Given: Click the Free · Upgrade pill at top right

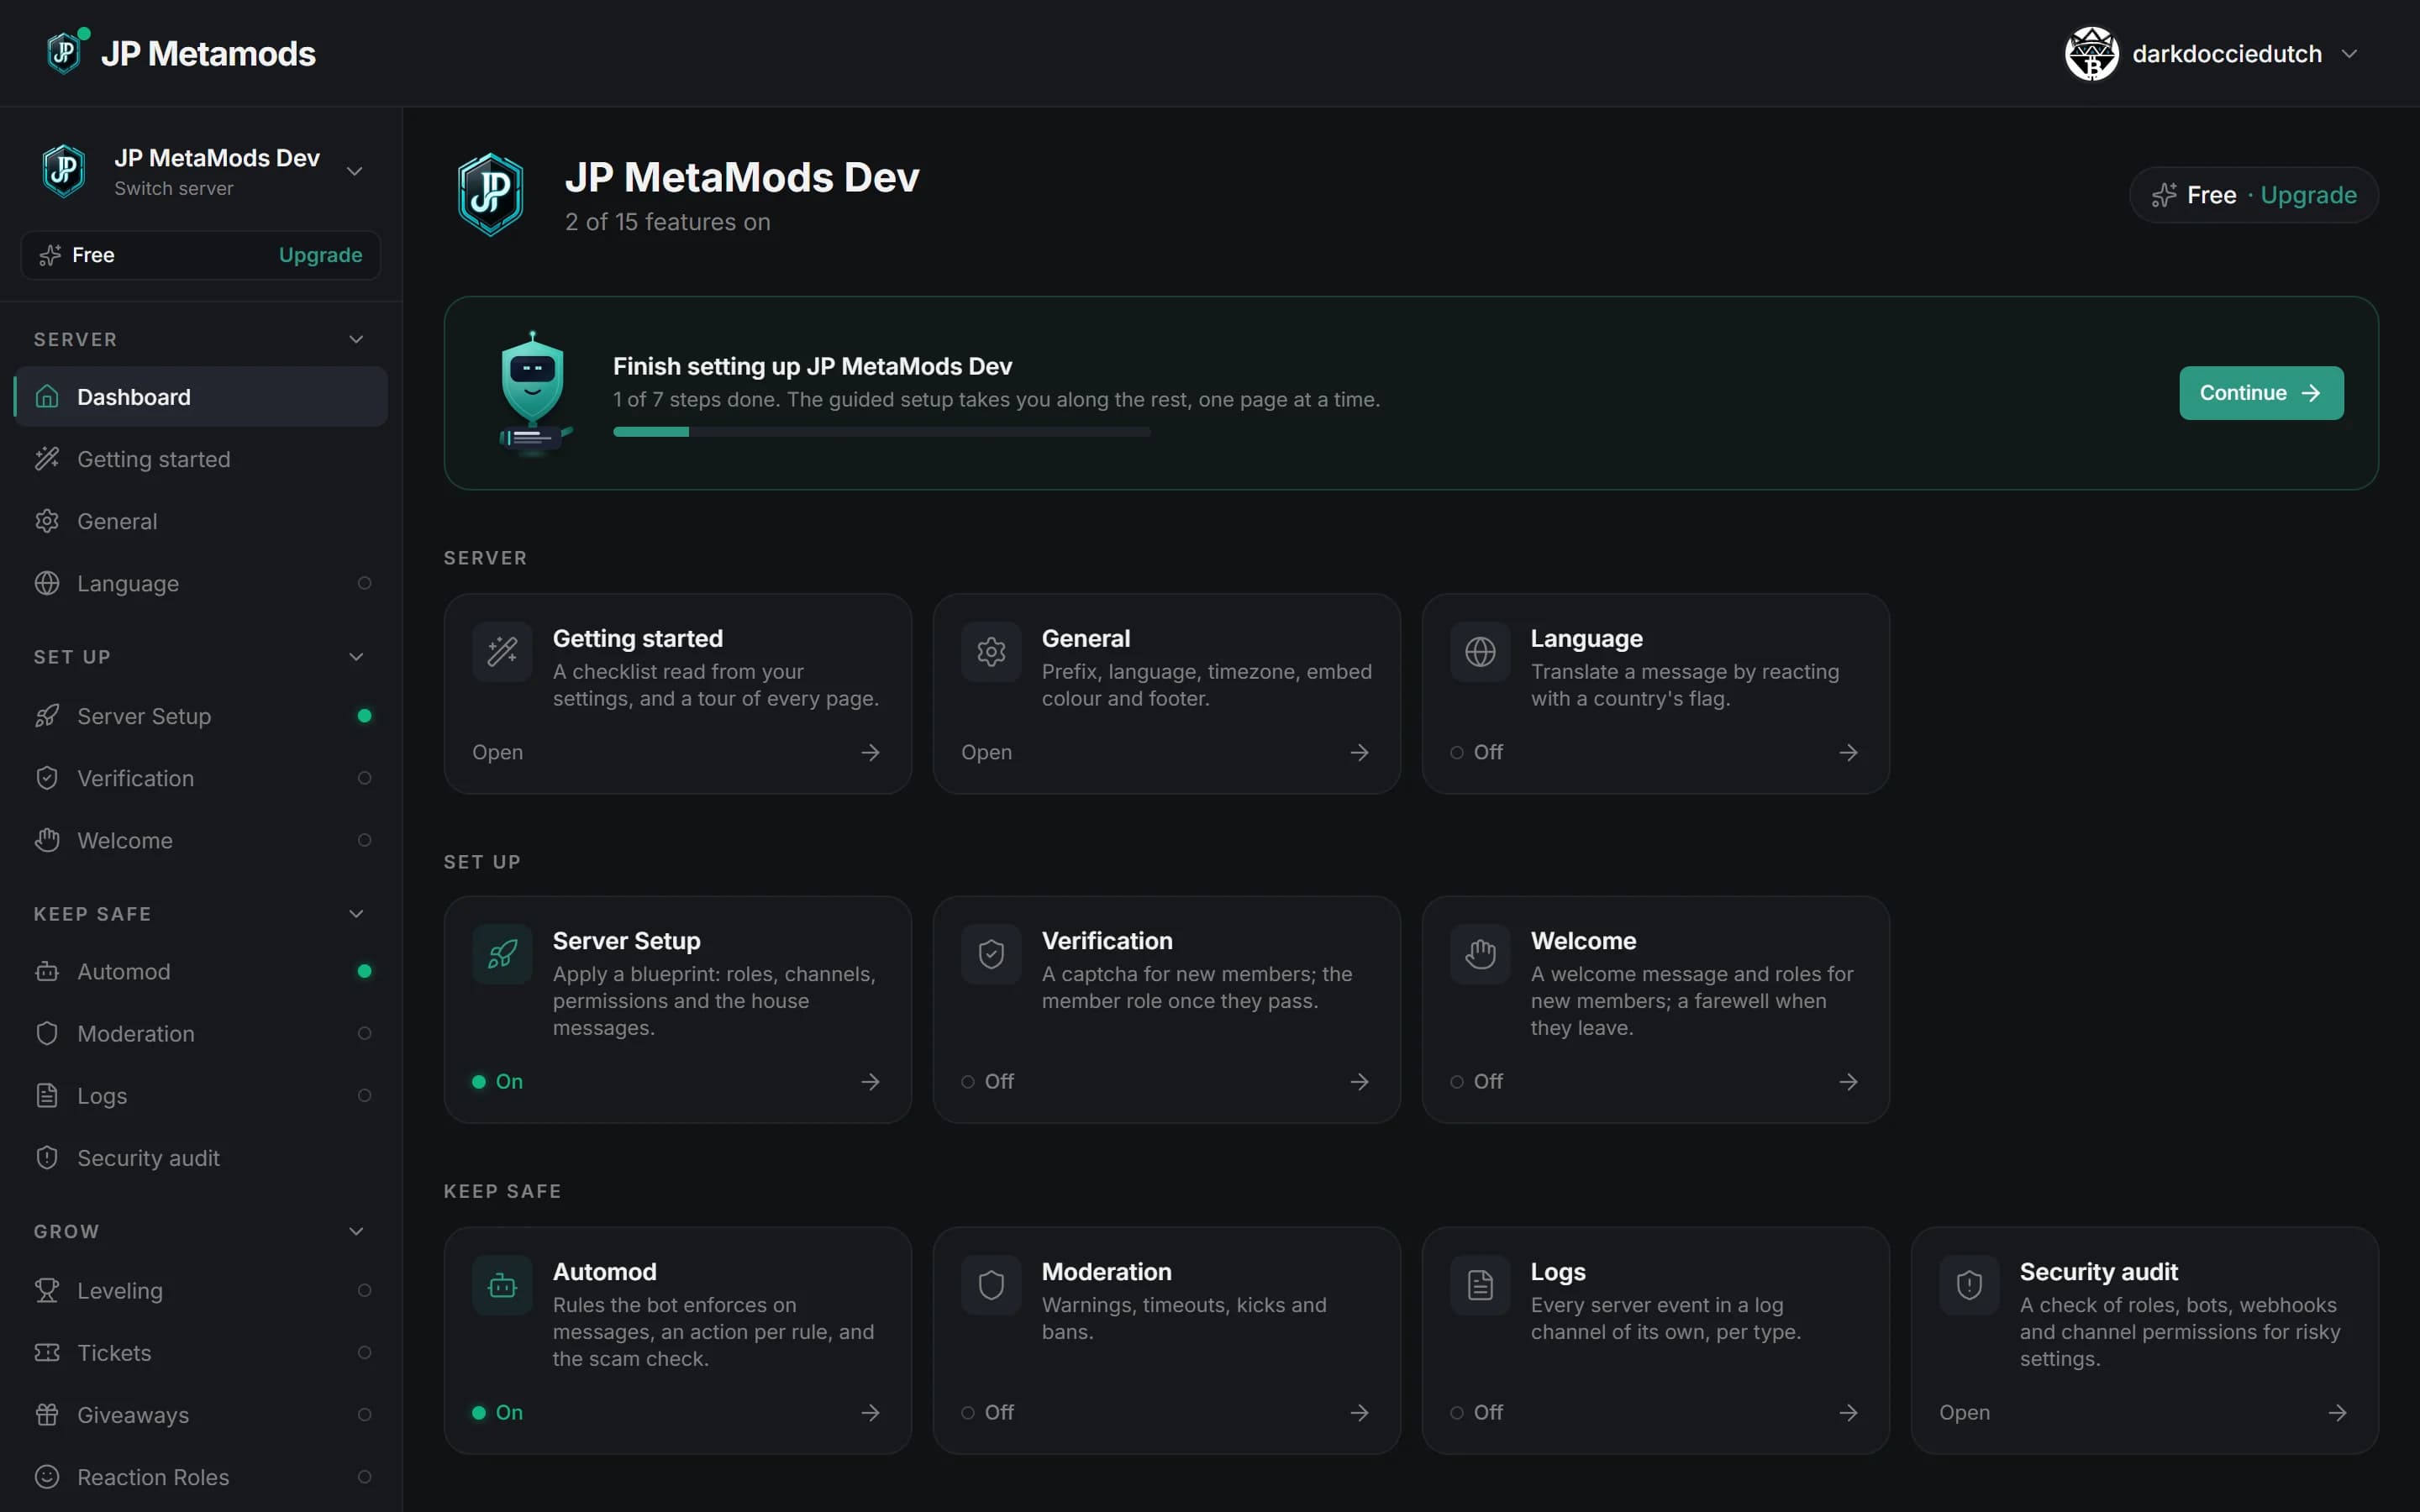Looking at the screenshot, I should click(2253, 195).
